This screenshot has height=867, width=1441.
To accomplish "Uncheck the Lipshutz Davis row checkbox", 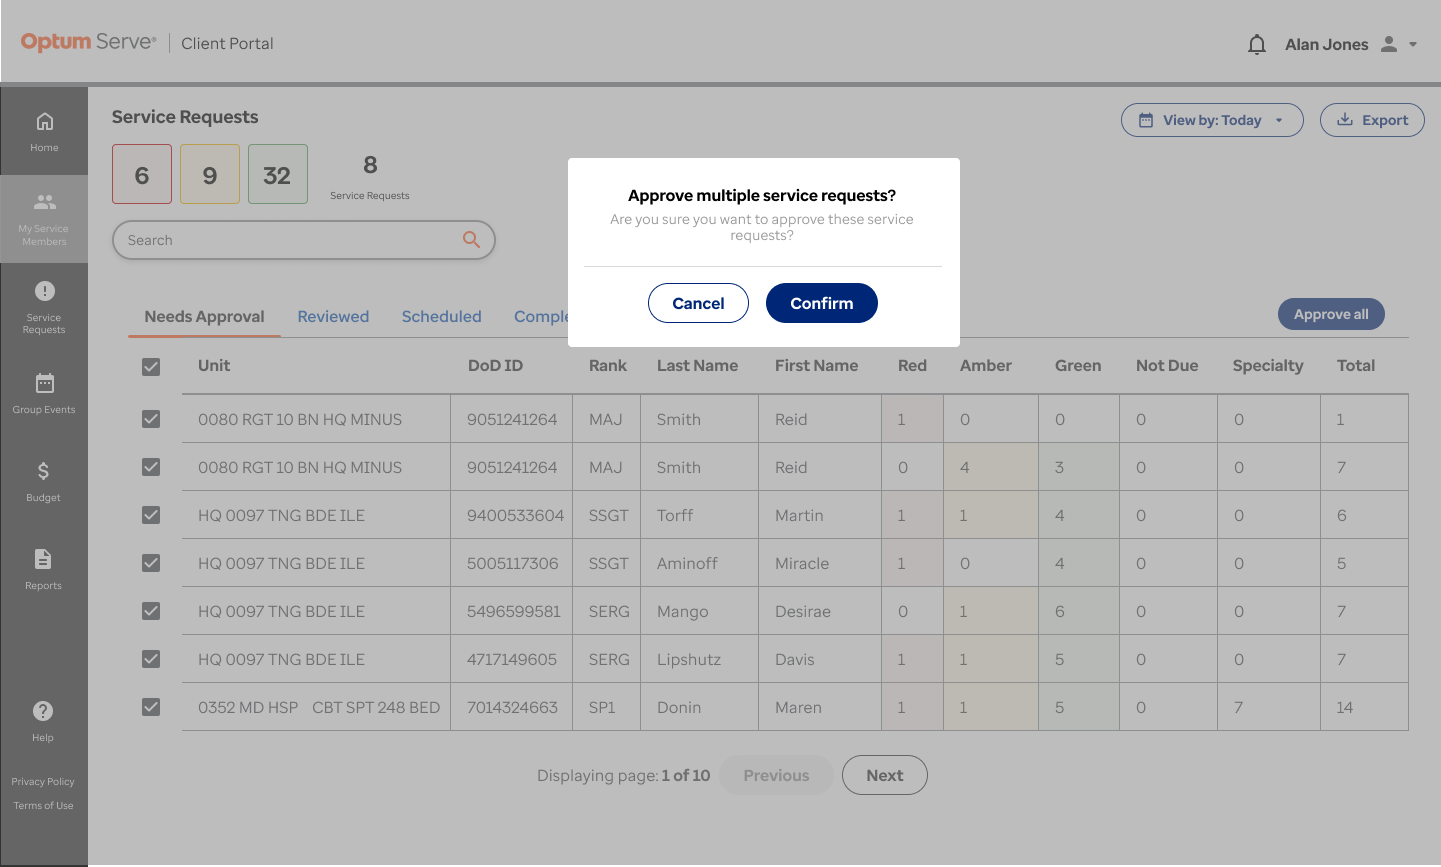I will point(151,659).
